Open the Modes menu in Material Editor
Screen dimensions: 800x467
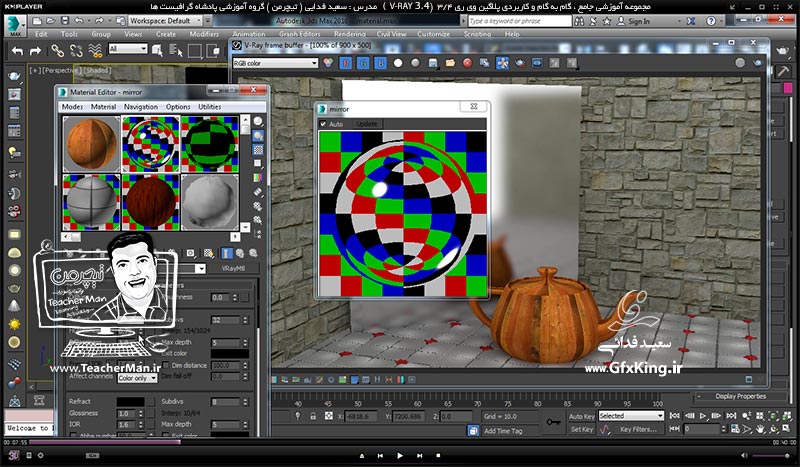pyautogui.click(x=72, y=107)
